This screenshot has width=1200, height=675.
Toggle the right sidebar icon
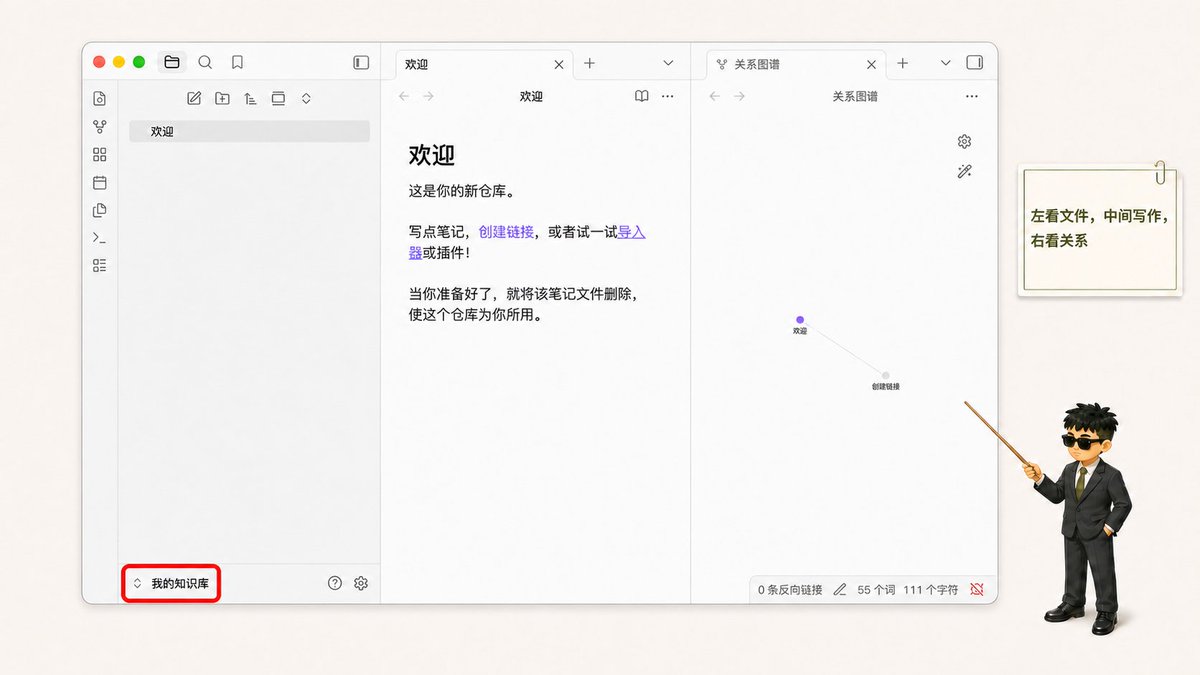(974, 62)
